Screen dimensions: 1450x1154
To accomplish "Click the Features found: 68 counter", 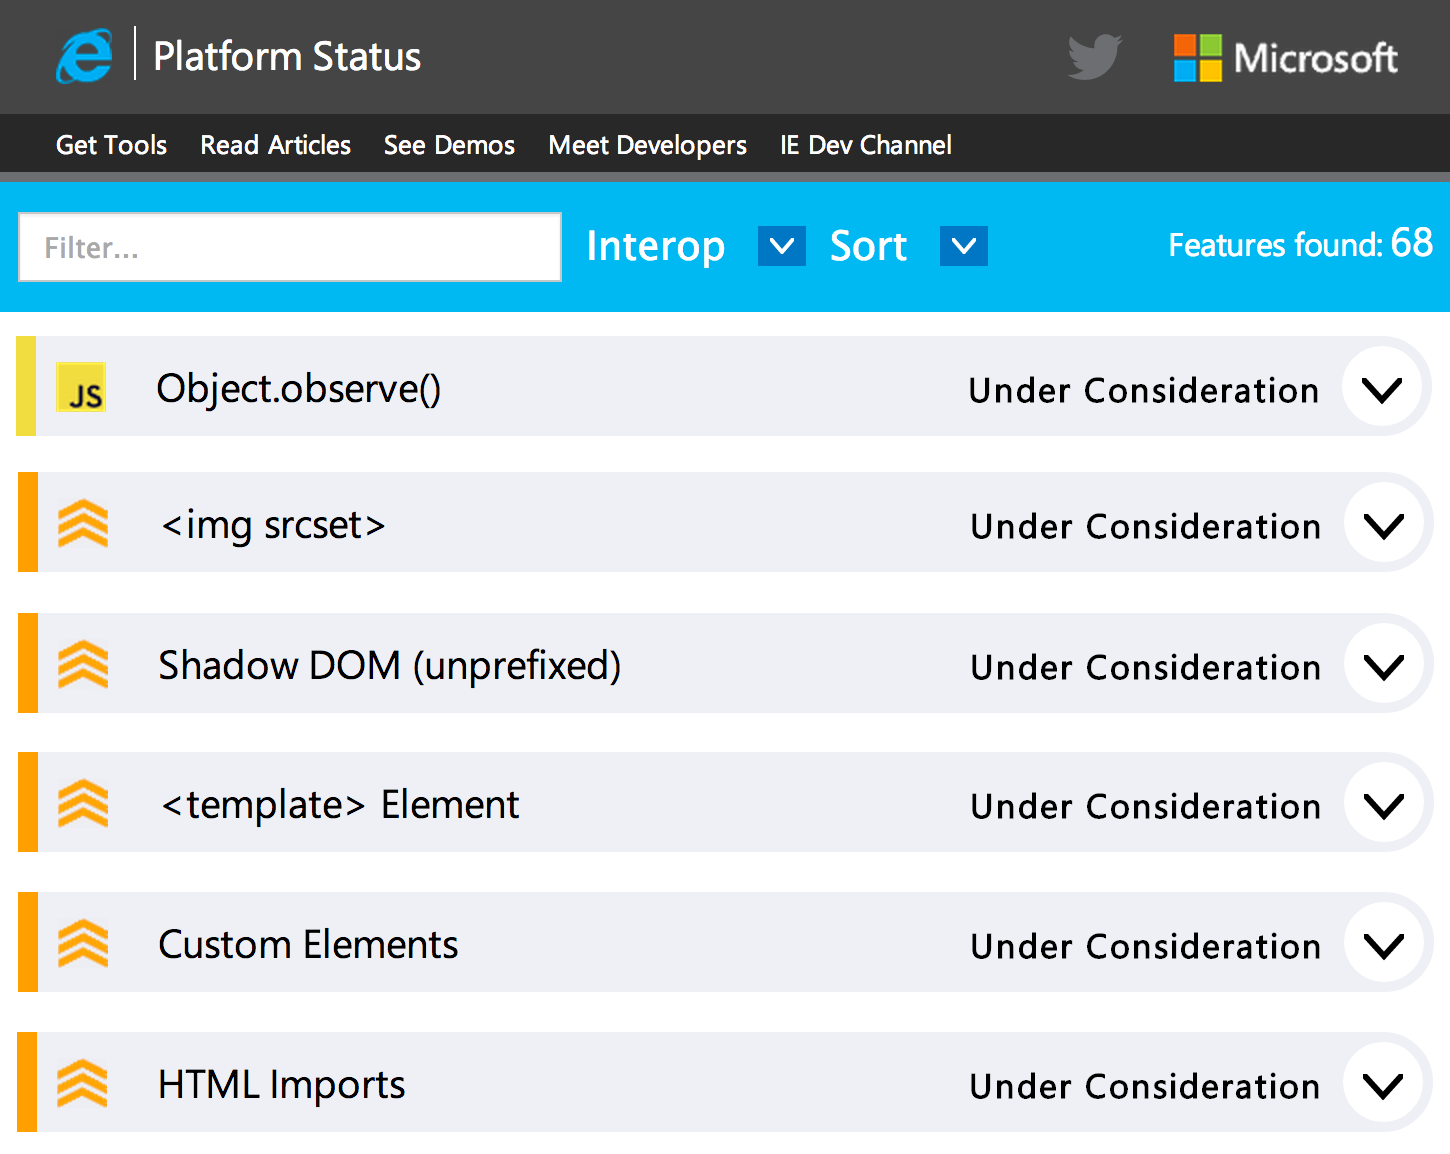I will (x=1301, y=243).
